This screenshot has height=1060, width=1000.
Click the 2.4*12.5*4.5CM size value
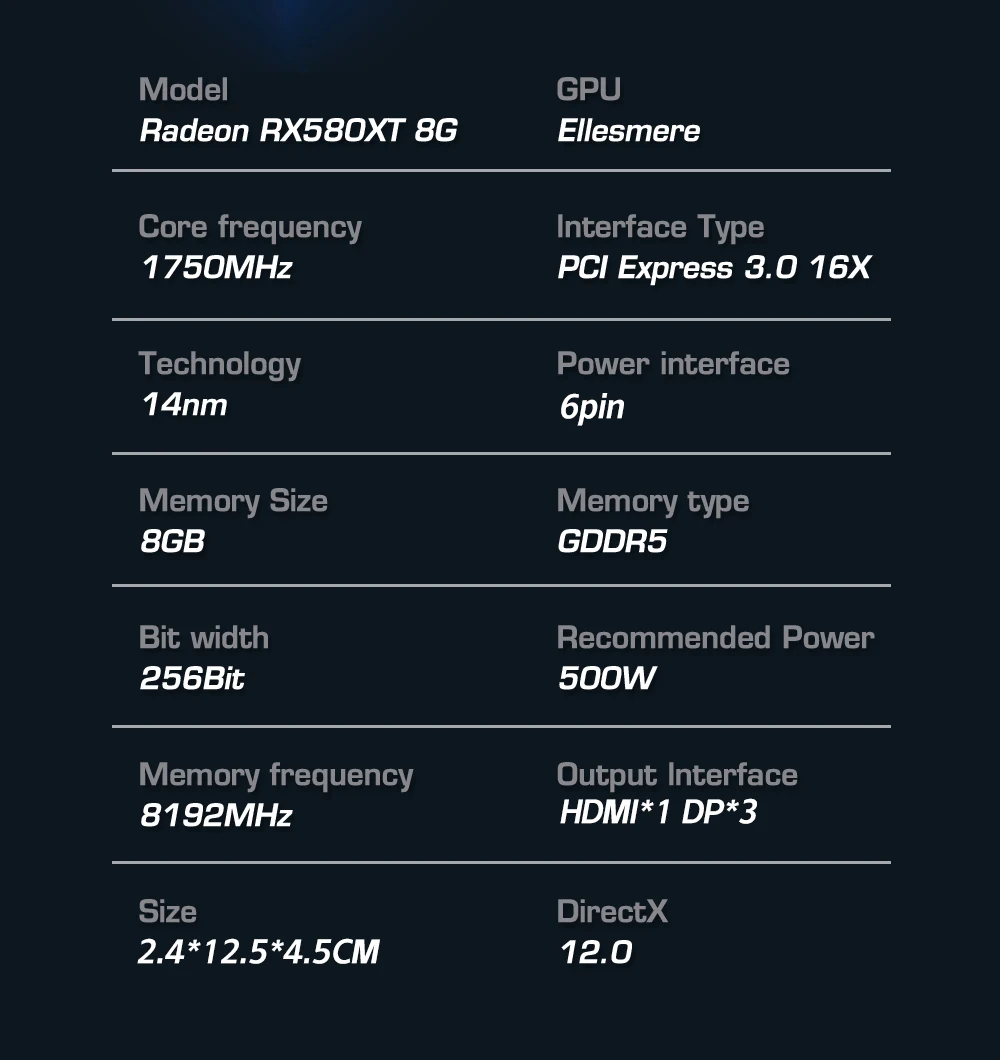click(258, 952)
